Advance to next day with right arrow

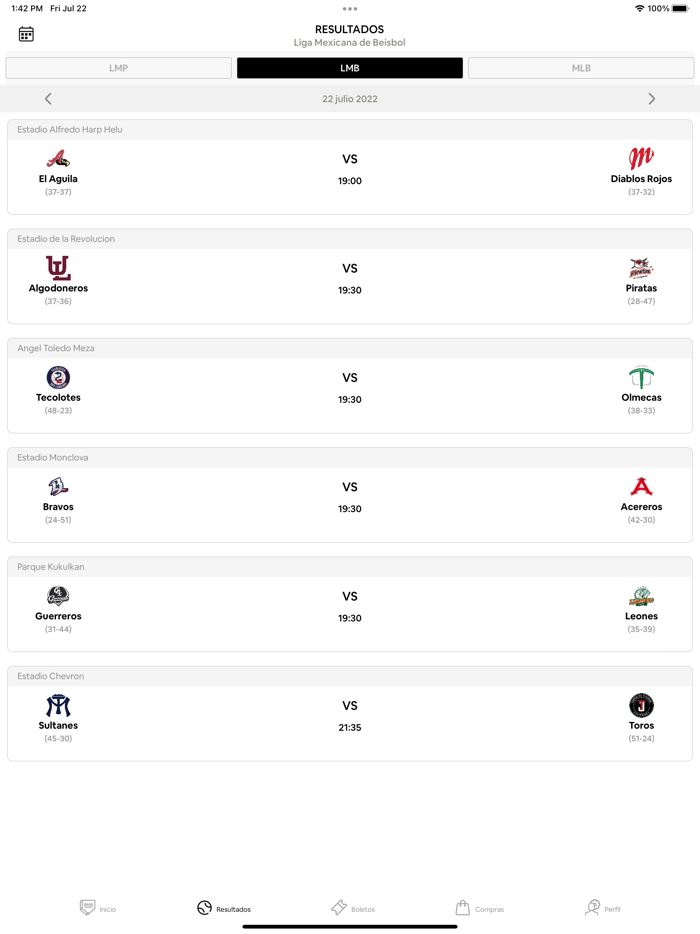tap(652, 99)
